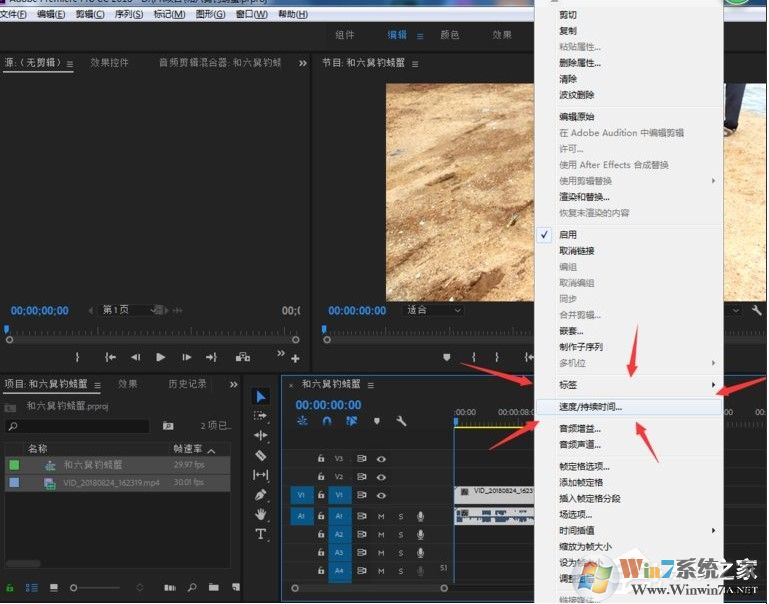The image size is (769, 604).
Task: Select the Razor tool in the tools panel
Action: [x=261, y=455]
